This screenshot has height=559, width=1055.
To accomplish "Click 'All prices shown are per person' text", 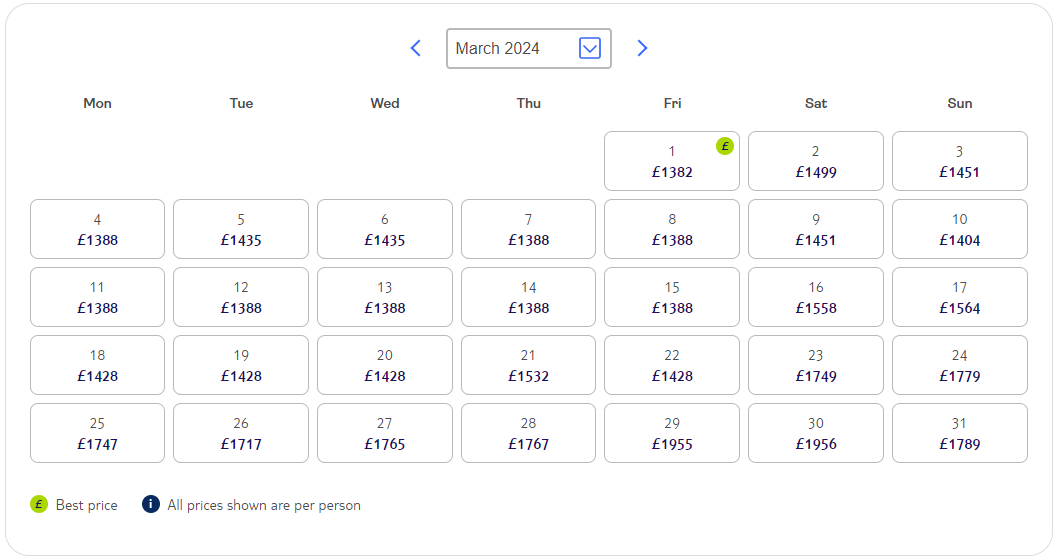I will (x=264, y=505).
